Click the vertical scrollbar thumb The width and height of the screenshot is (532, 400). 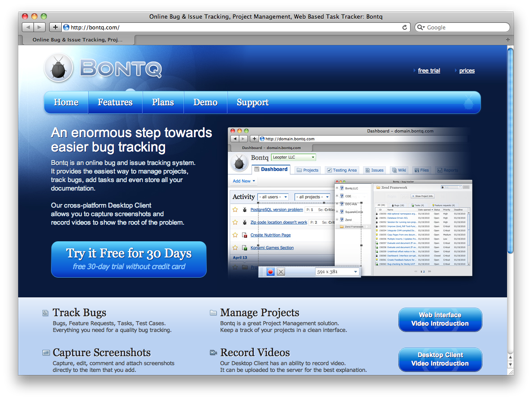pos(510,150)
